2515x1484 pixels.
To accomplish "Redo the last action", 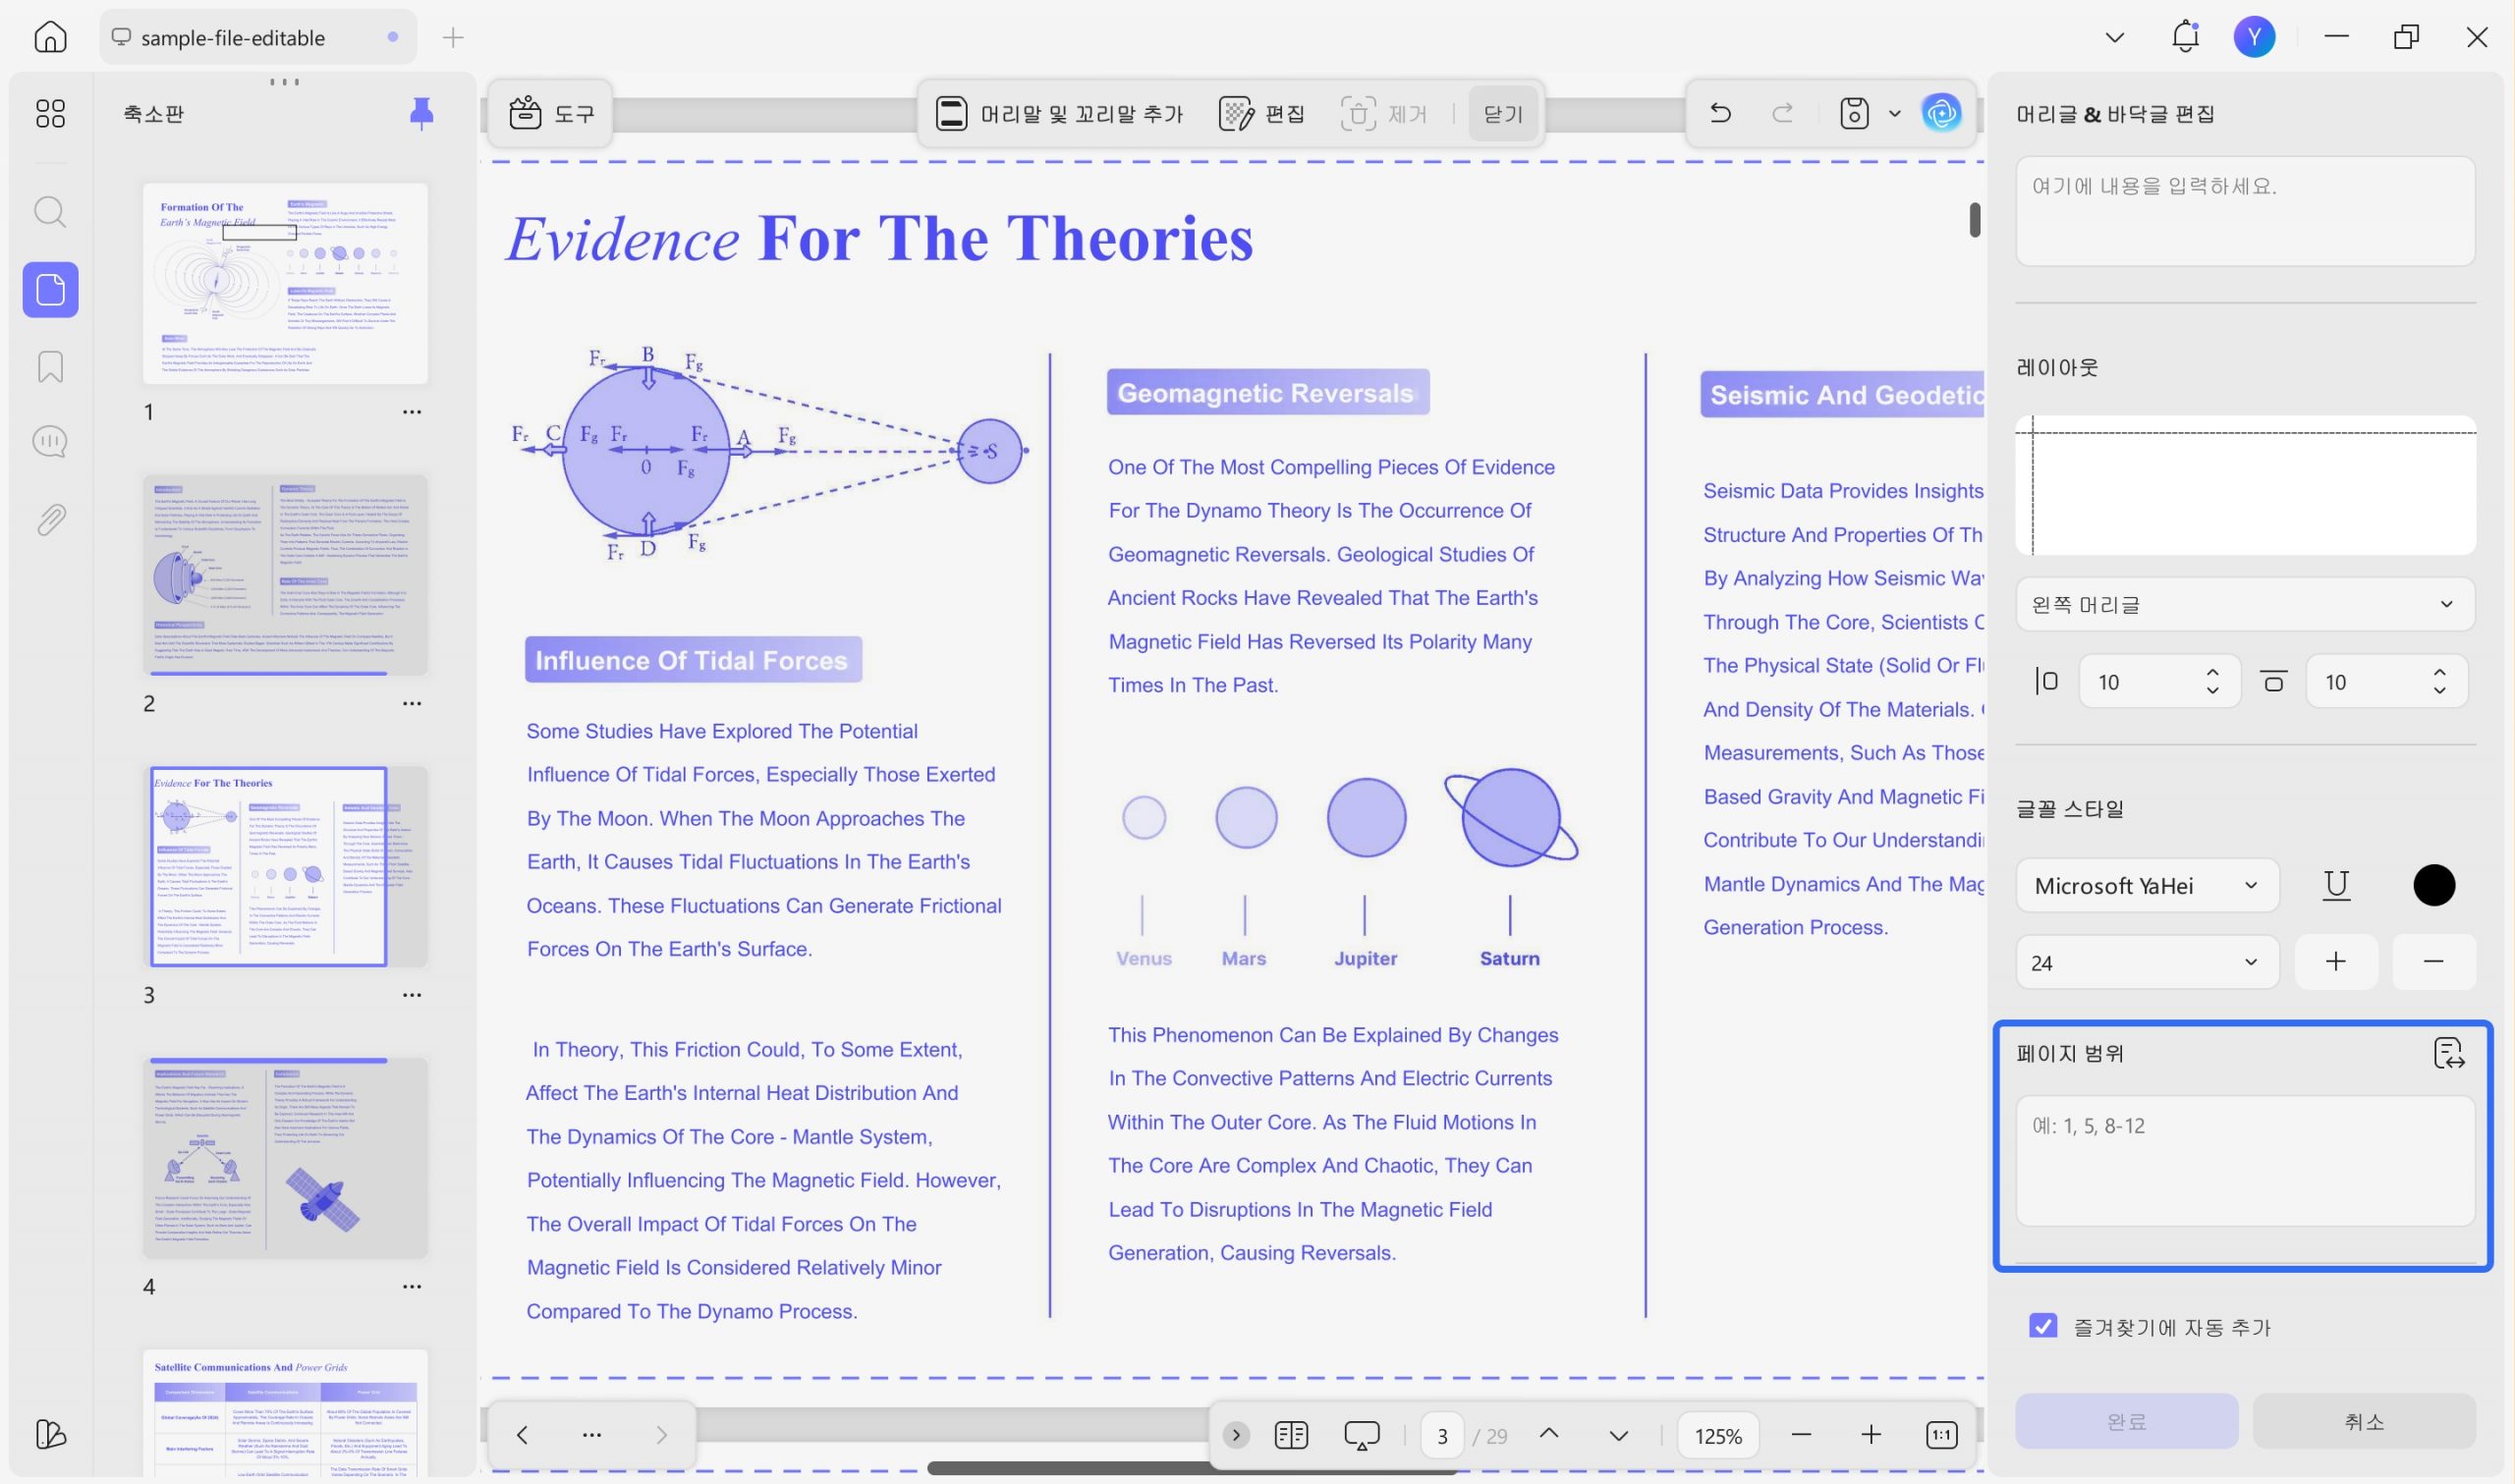I will pyautogui.click(x=1782, y=113).
